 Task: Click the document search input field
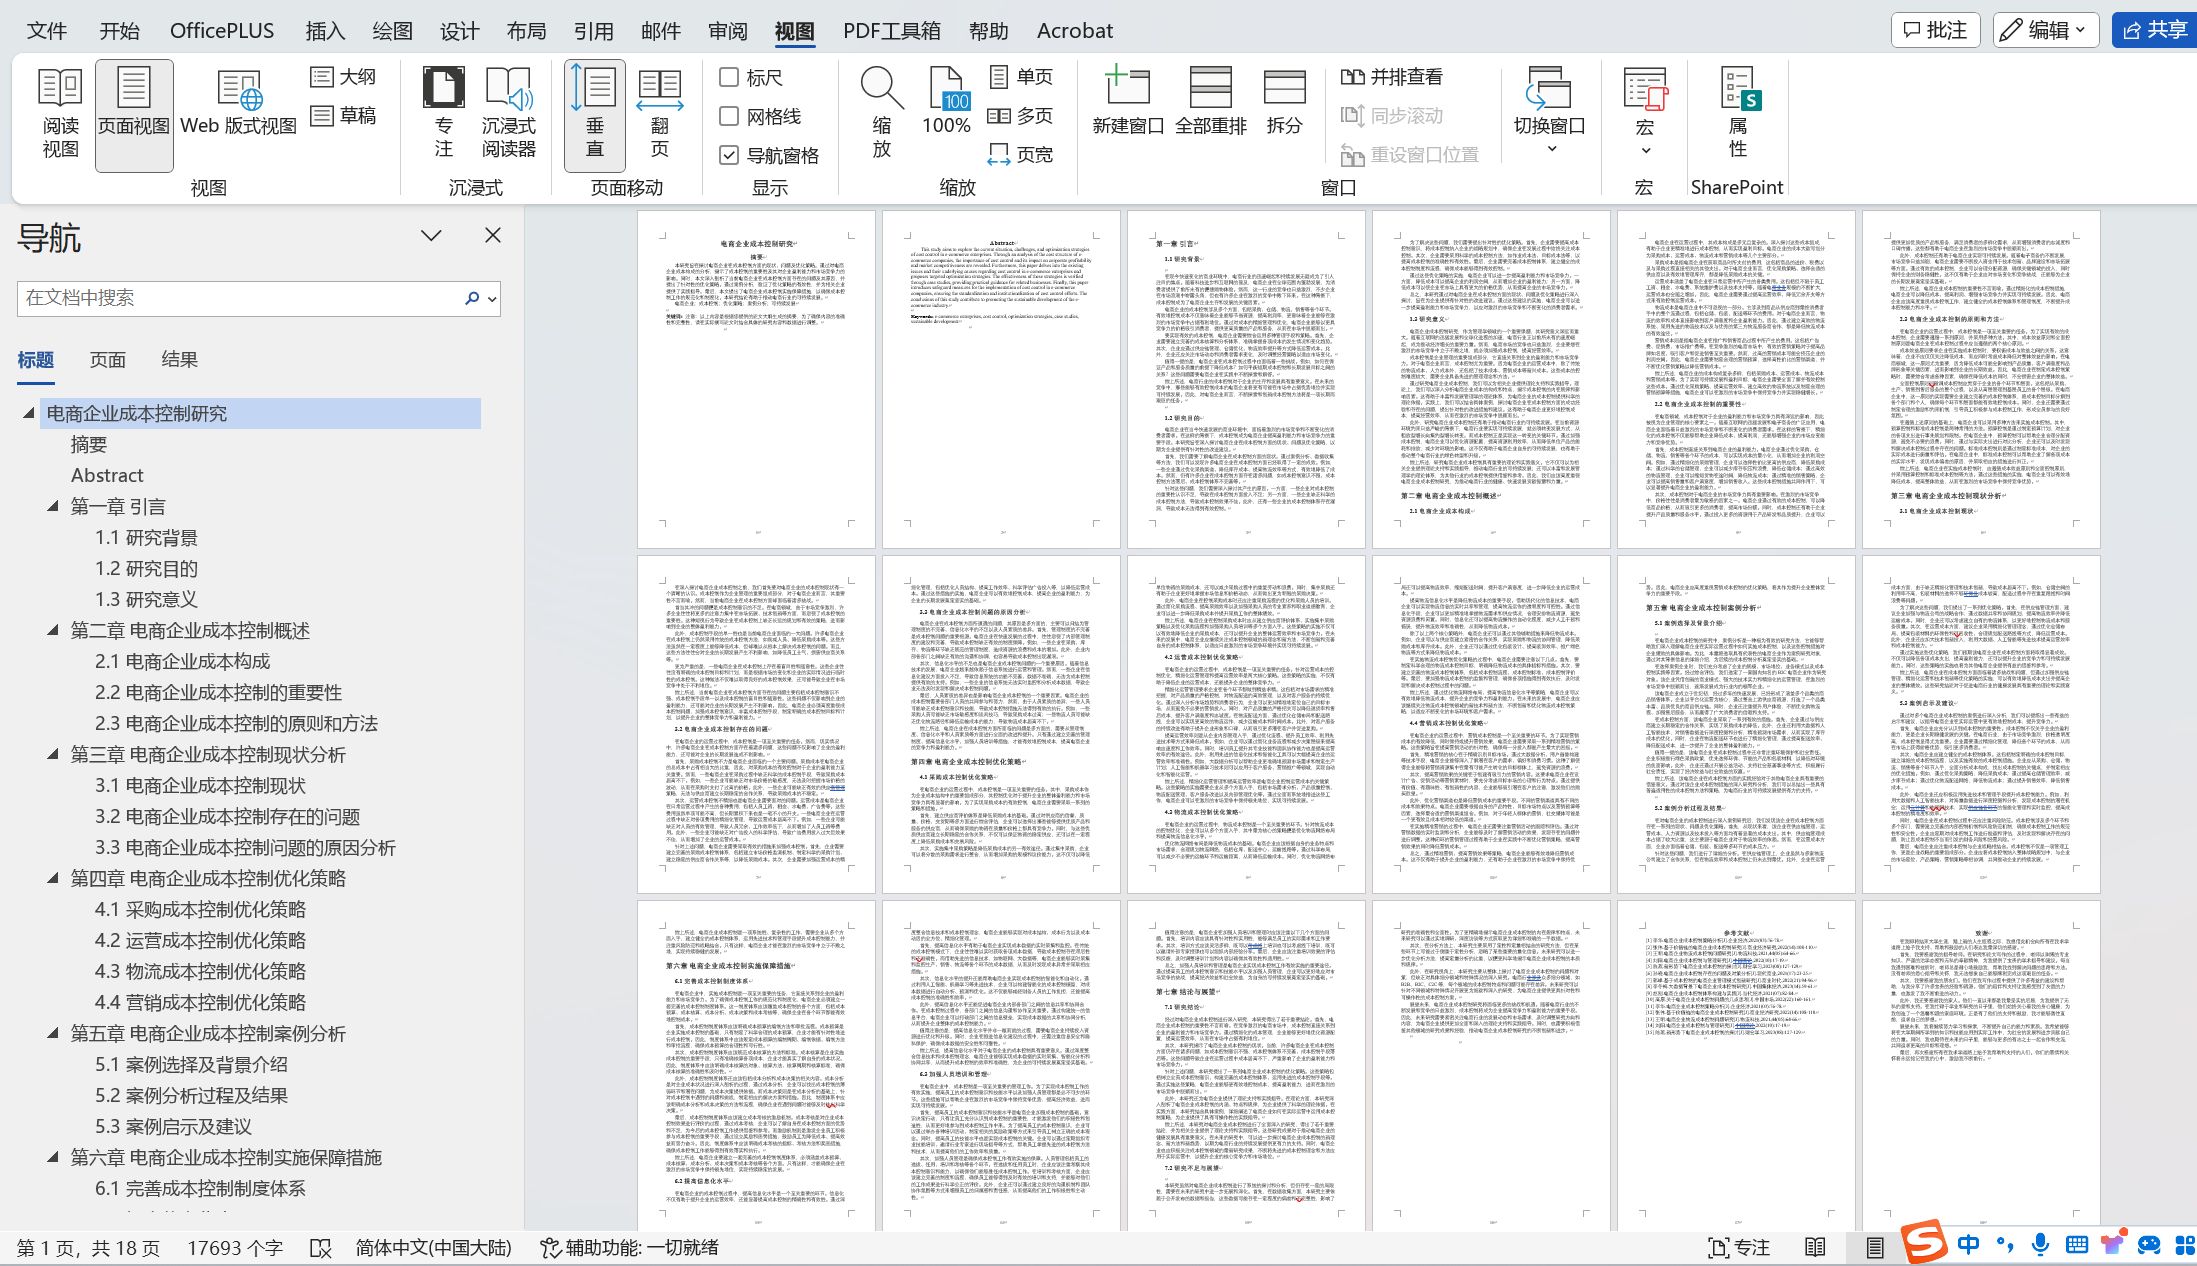[x=240, y=298]
